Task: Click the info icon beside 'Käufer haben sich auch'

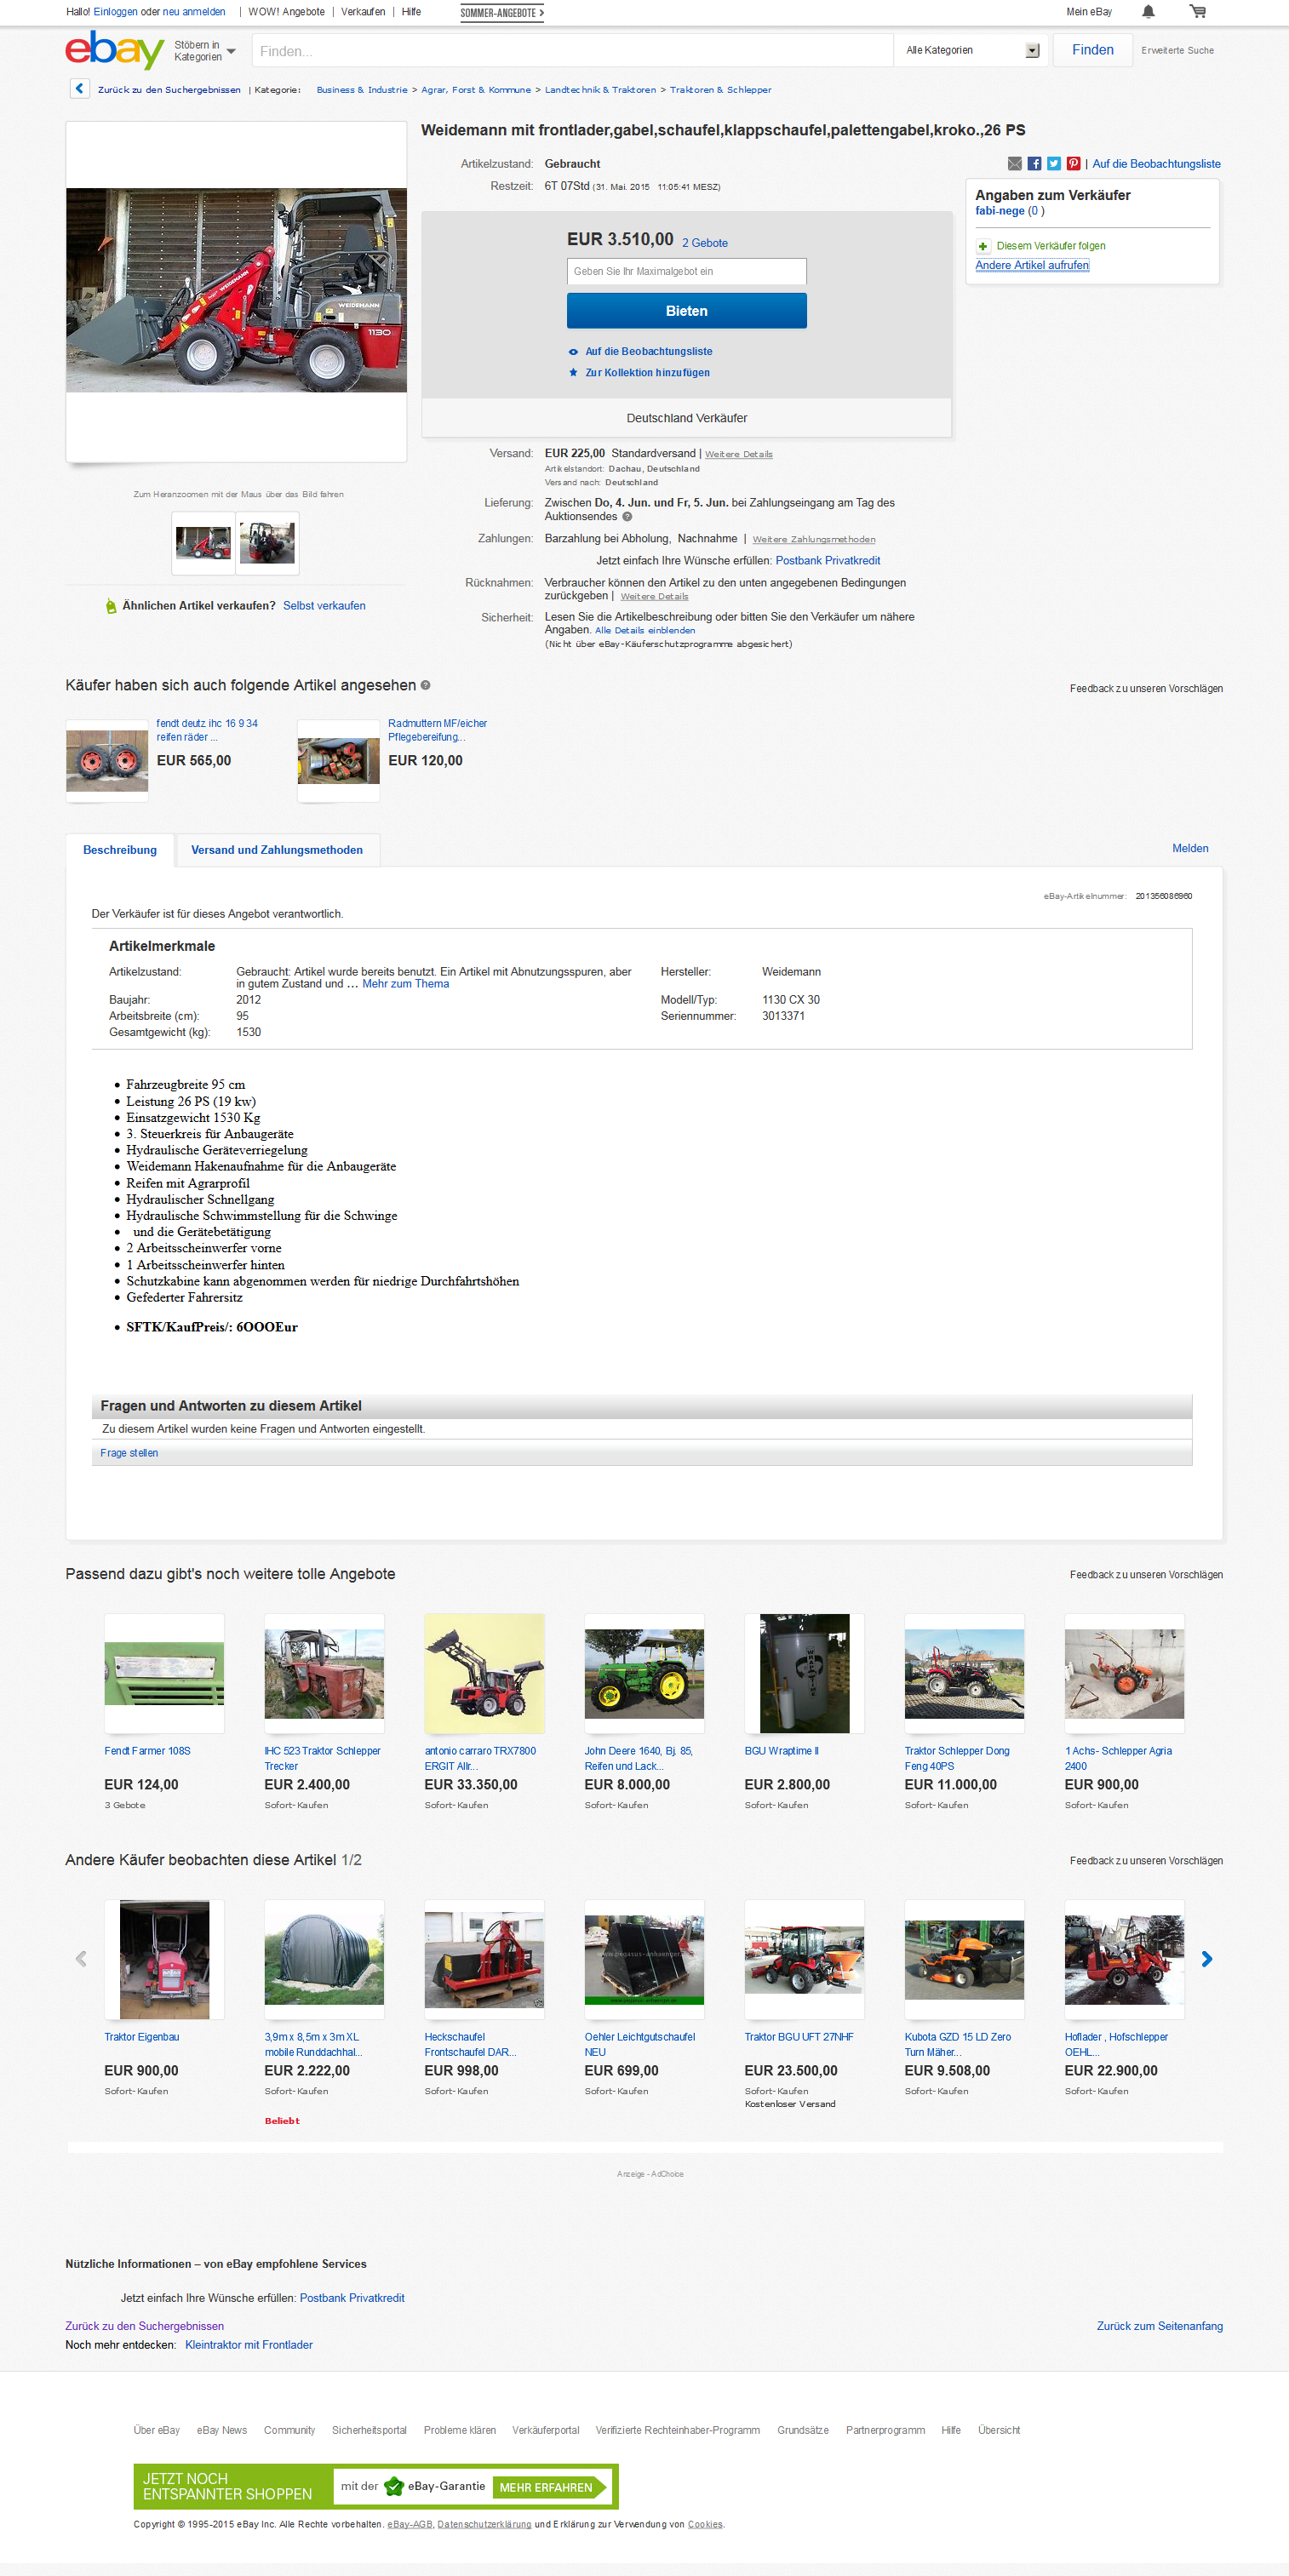Action: point(425,685)
